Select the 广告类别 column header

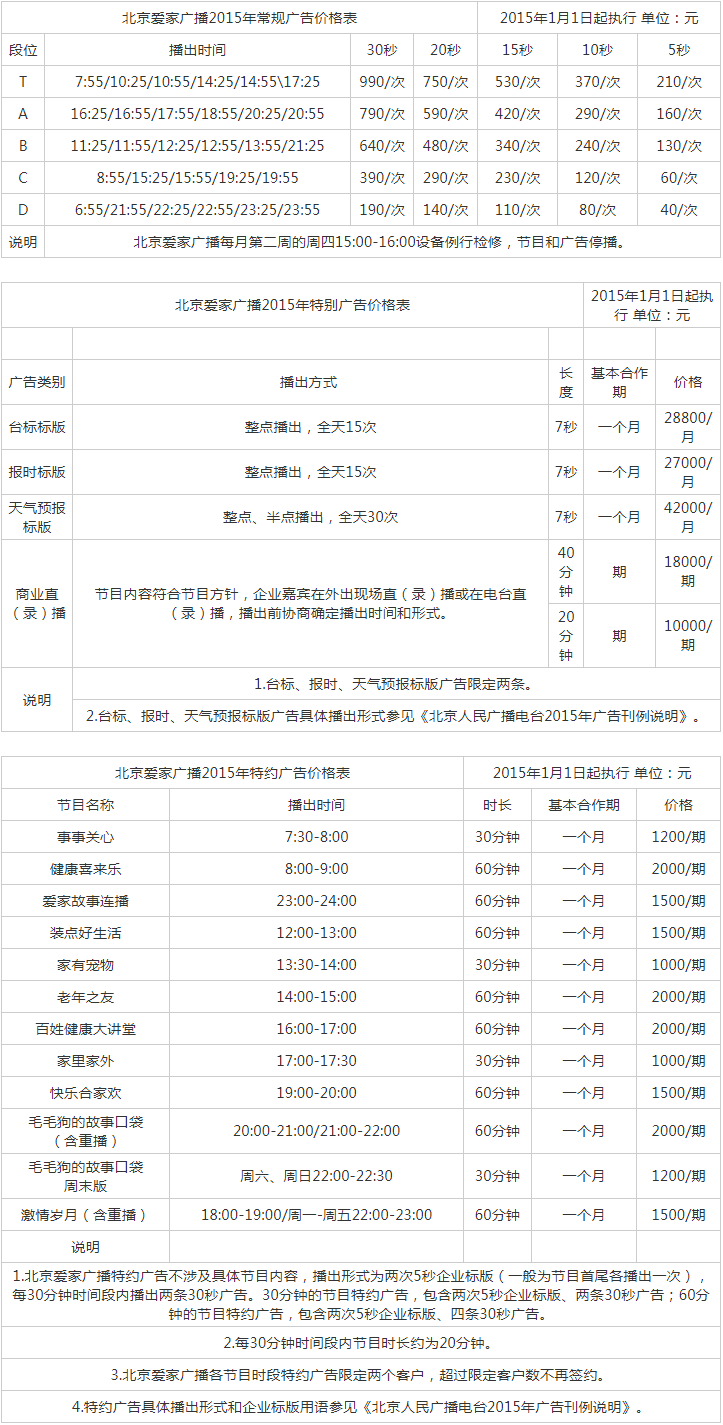(x=37, y=382)
